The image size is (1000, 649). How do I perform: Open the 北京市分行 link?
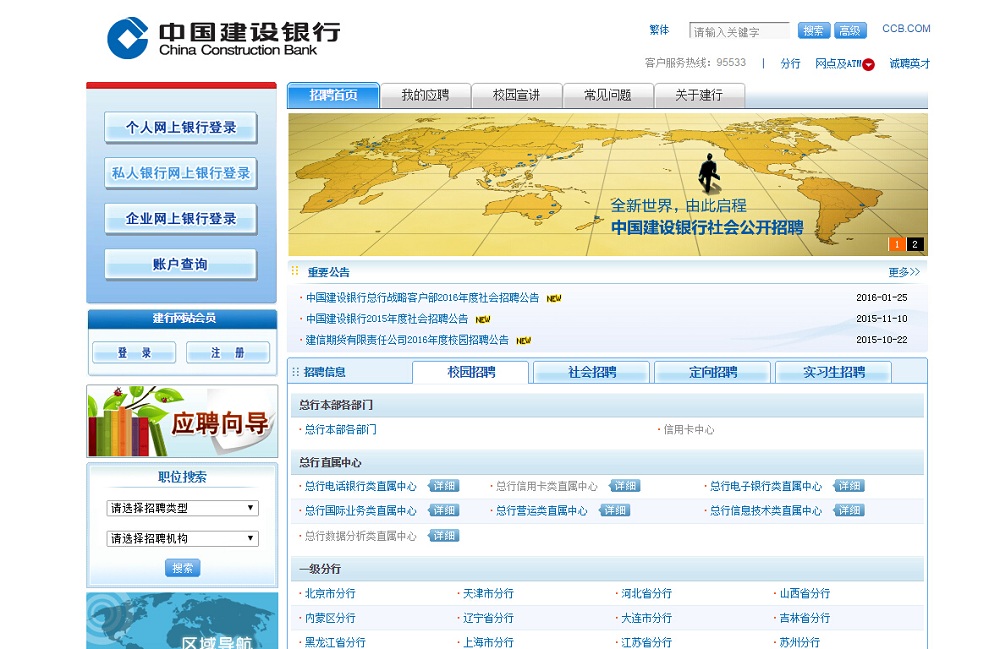pyautogui.click(x=330, y=593)
